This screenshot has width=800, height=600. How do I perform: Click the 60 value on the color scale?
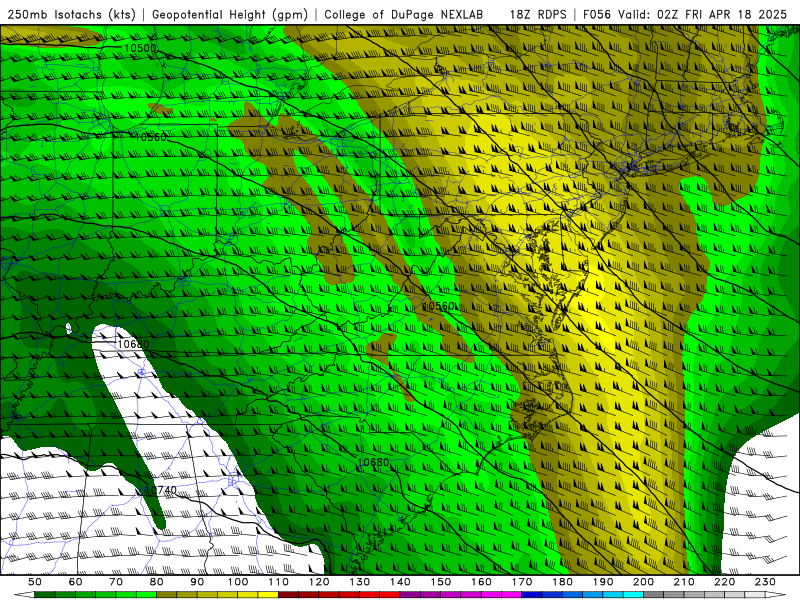76,582
